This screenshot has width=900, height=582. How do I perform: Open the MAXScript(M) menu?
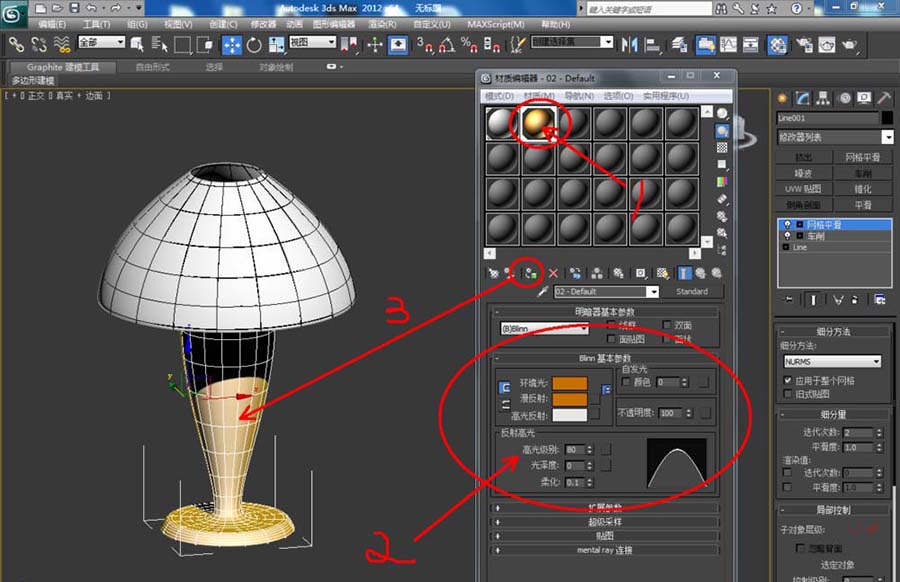coord(496,24)
